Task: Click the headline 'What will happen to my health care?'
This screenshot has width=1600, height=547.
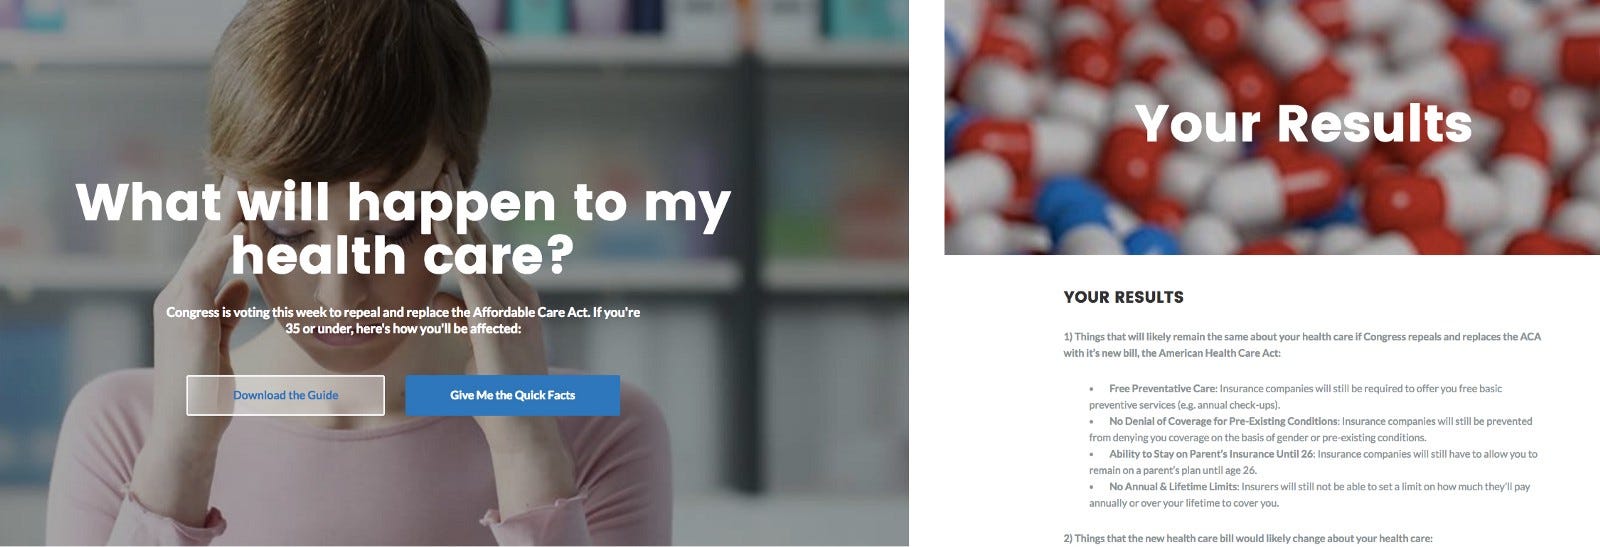Action: pos(403,229)
